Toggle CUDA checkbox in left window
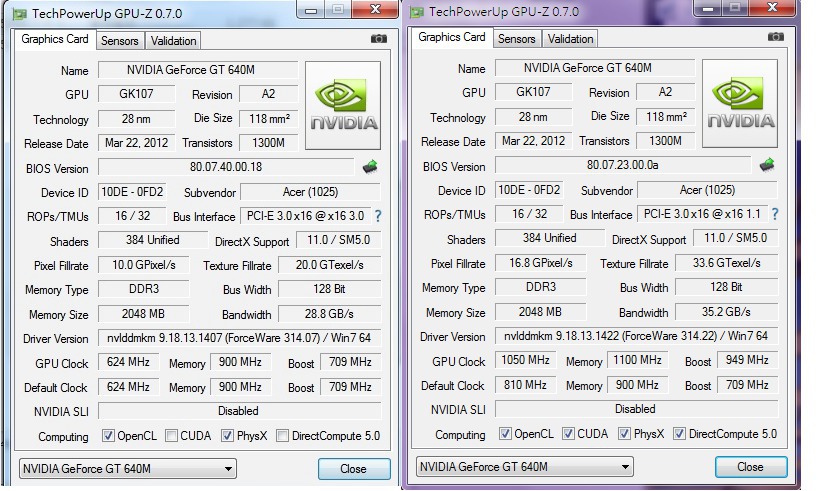 (x=171, y=436)
